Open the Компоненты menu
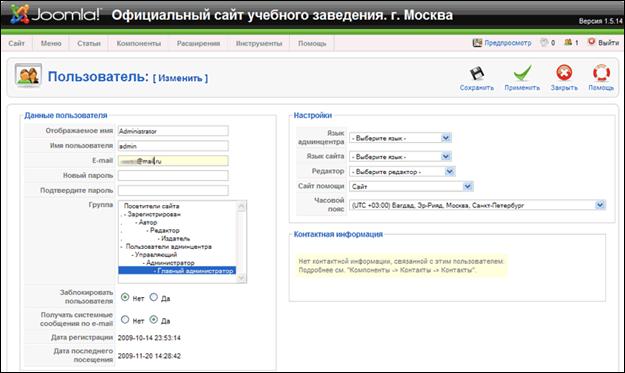Viewport: 625px width, 373px height. [139, 43]
